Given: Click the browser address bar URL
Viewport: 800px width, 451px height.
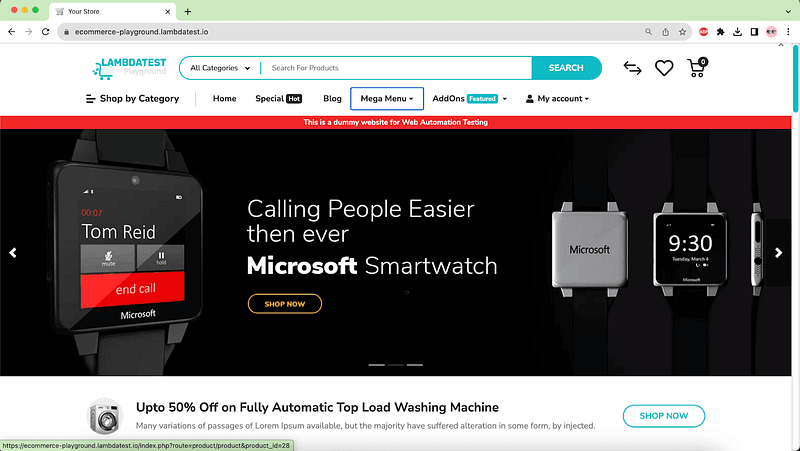Looking at the screenshot, I should coord(141,32).
